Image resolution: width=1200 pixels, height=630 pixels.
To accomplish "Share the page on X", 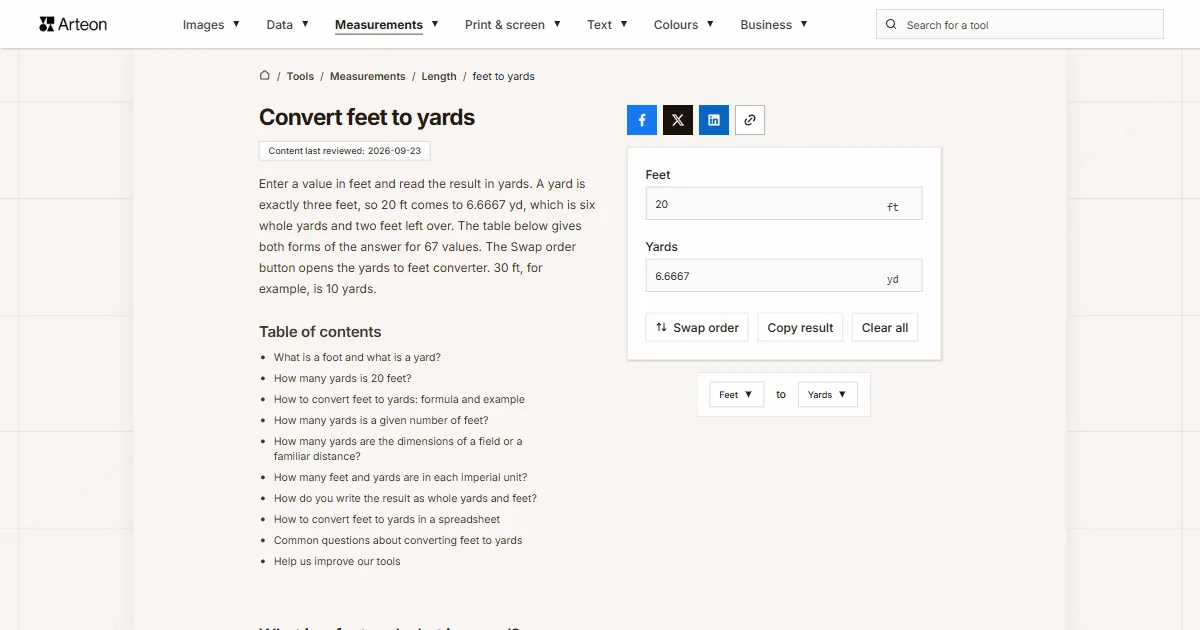I will [x=678, y=120].
